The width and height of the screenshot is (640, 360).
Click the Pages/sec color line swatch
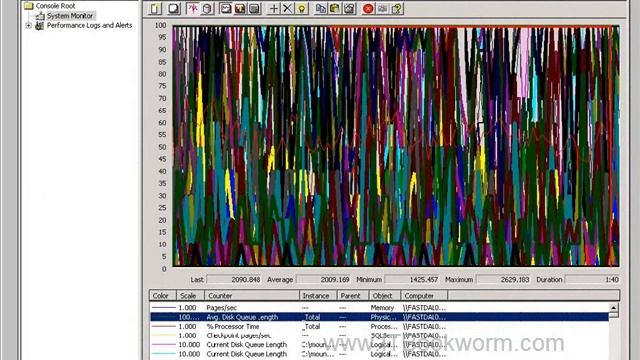163,308
